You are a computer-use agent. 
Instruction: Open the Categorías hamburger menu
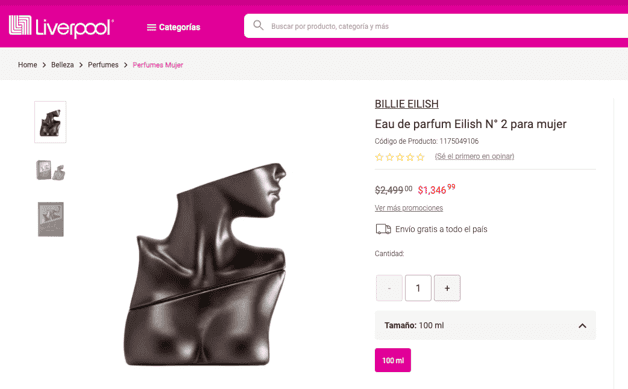(173, 27)
